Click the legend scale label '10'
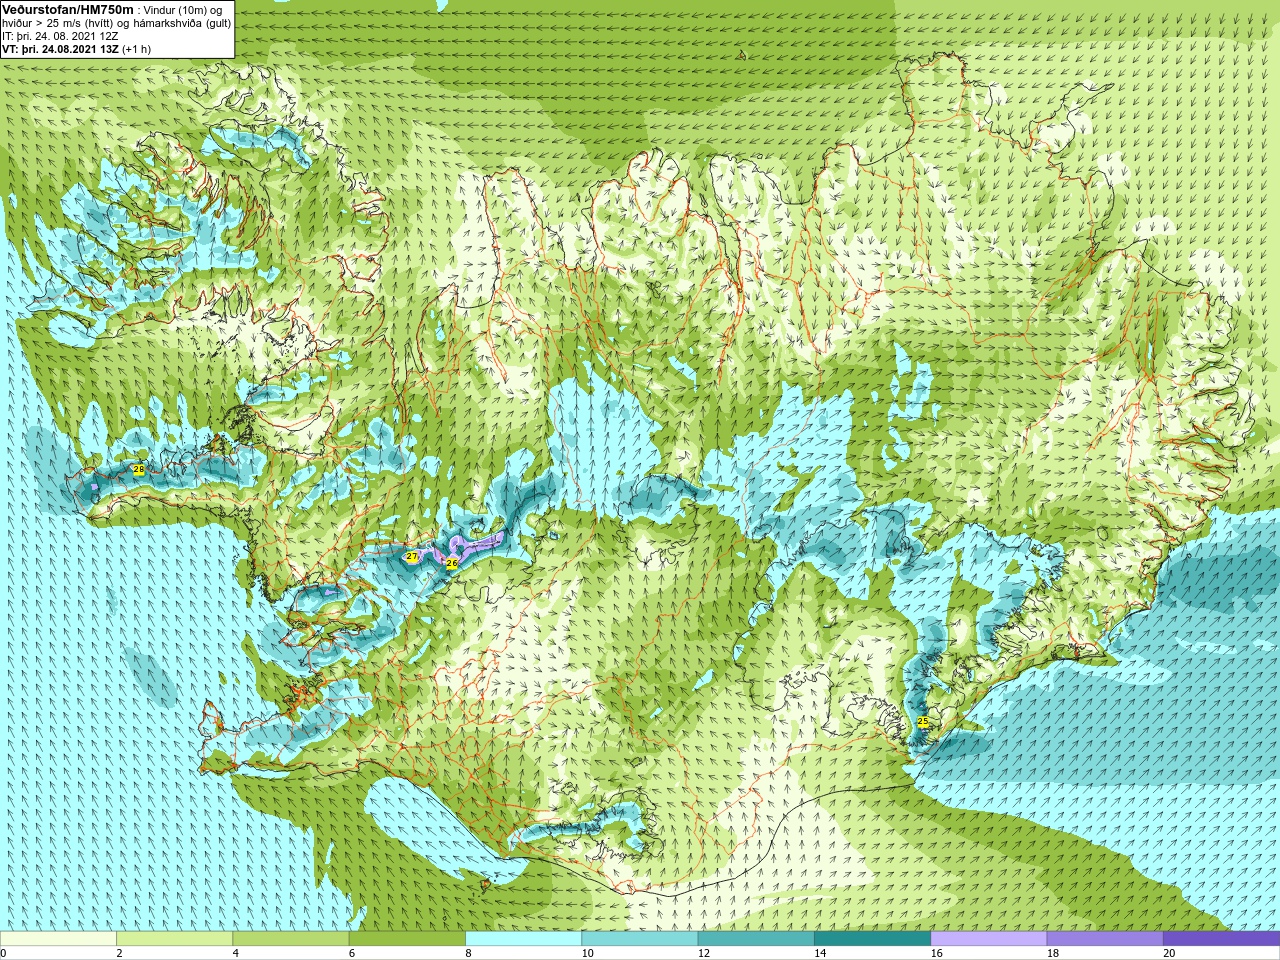The width and height of the screenshot is (1280, 960). 587,953
